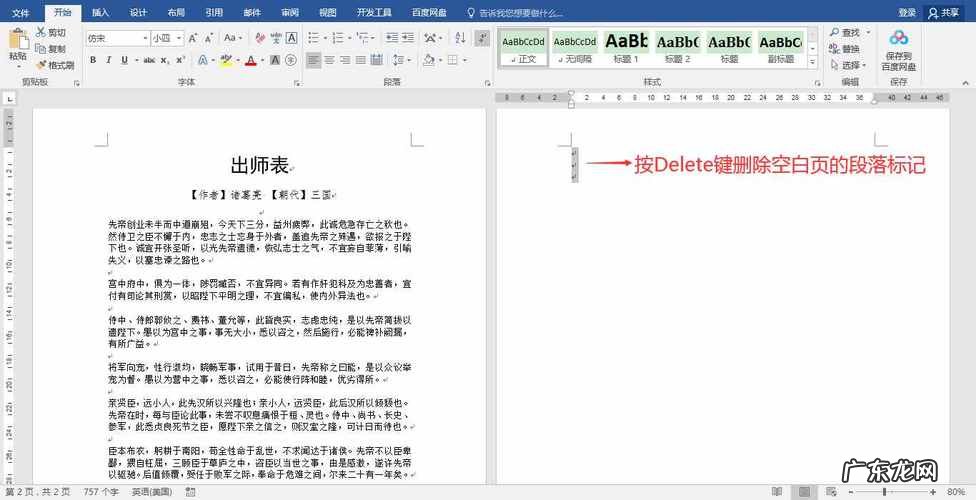Open the font name (仿宋) dropdown
This screenshot has height=500, width=976.
[145, 38]
